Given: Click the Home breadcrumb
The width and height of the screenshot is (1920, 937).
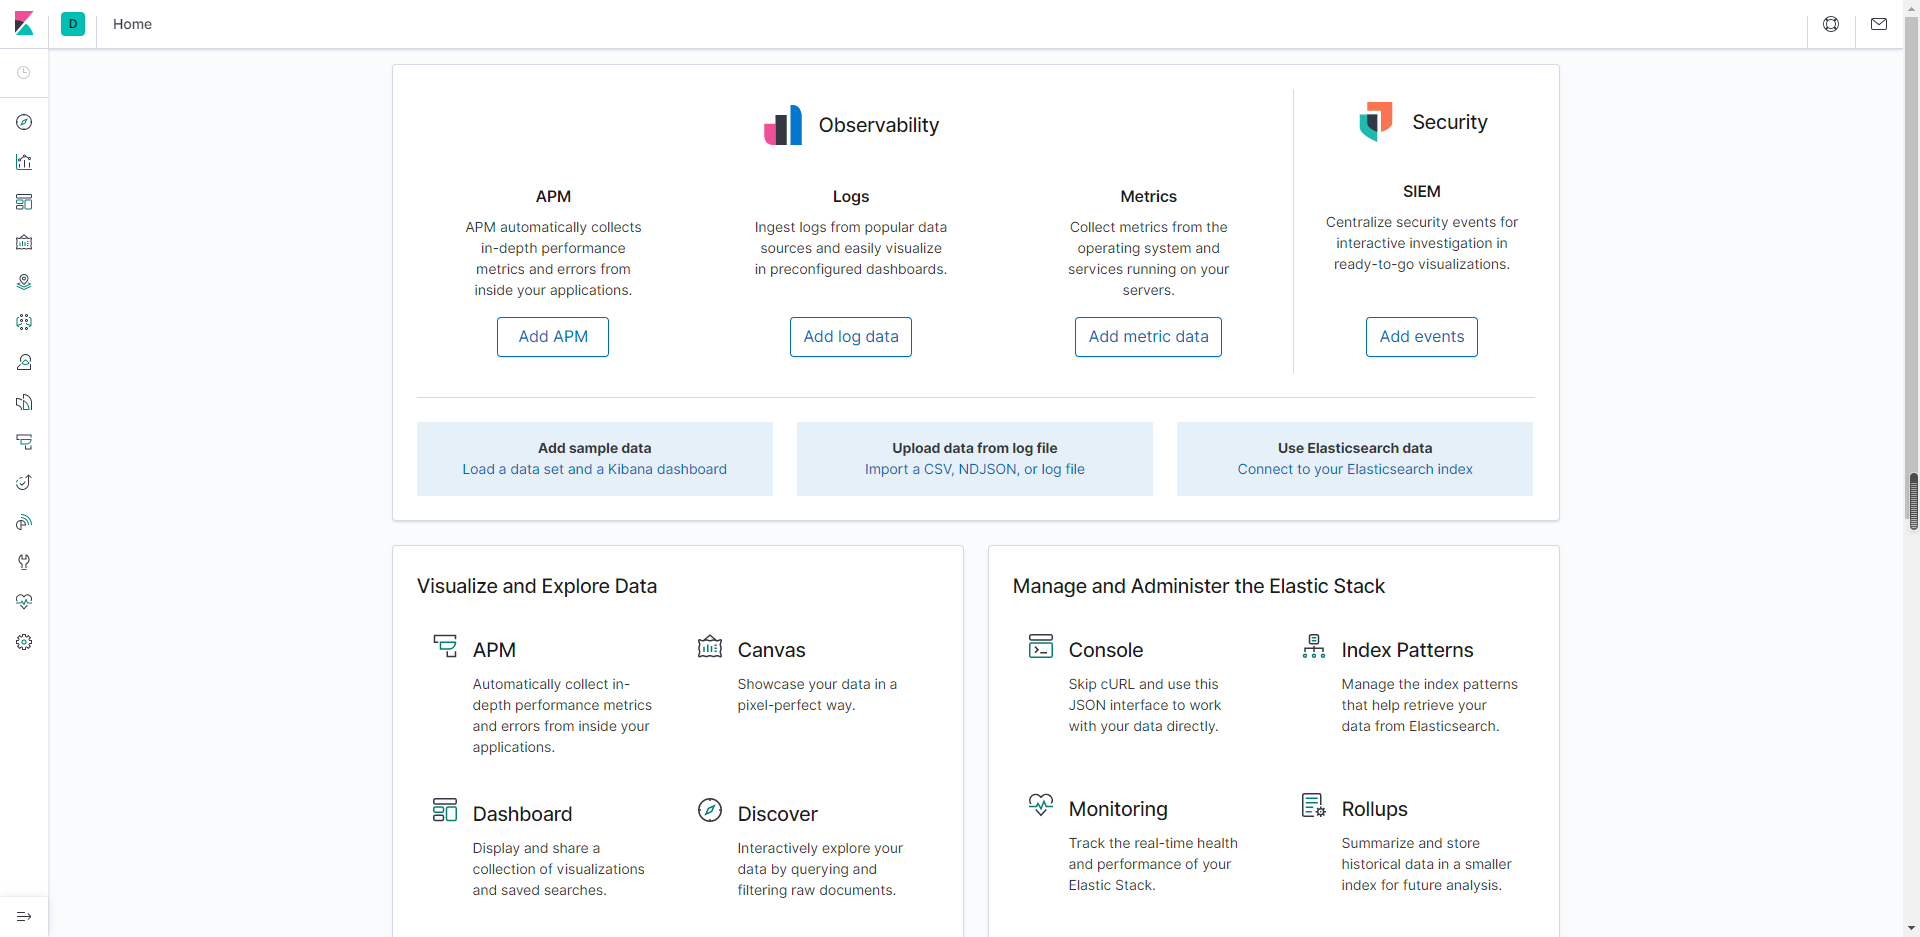Looking at the screenshot, I should [x=132, y=24].
